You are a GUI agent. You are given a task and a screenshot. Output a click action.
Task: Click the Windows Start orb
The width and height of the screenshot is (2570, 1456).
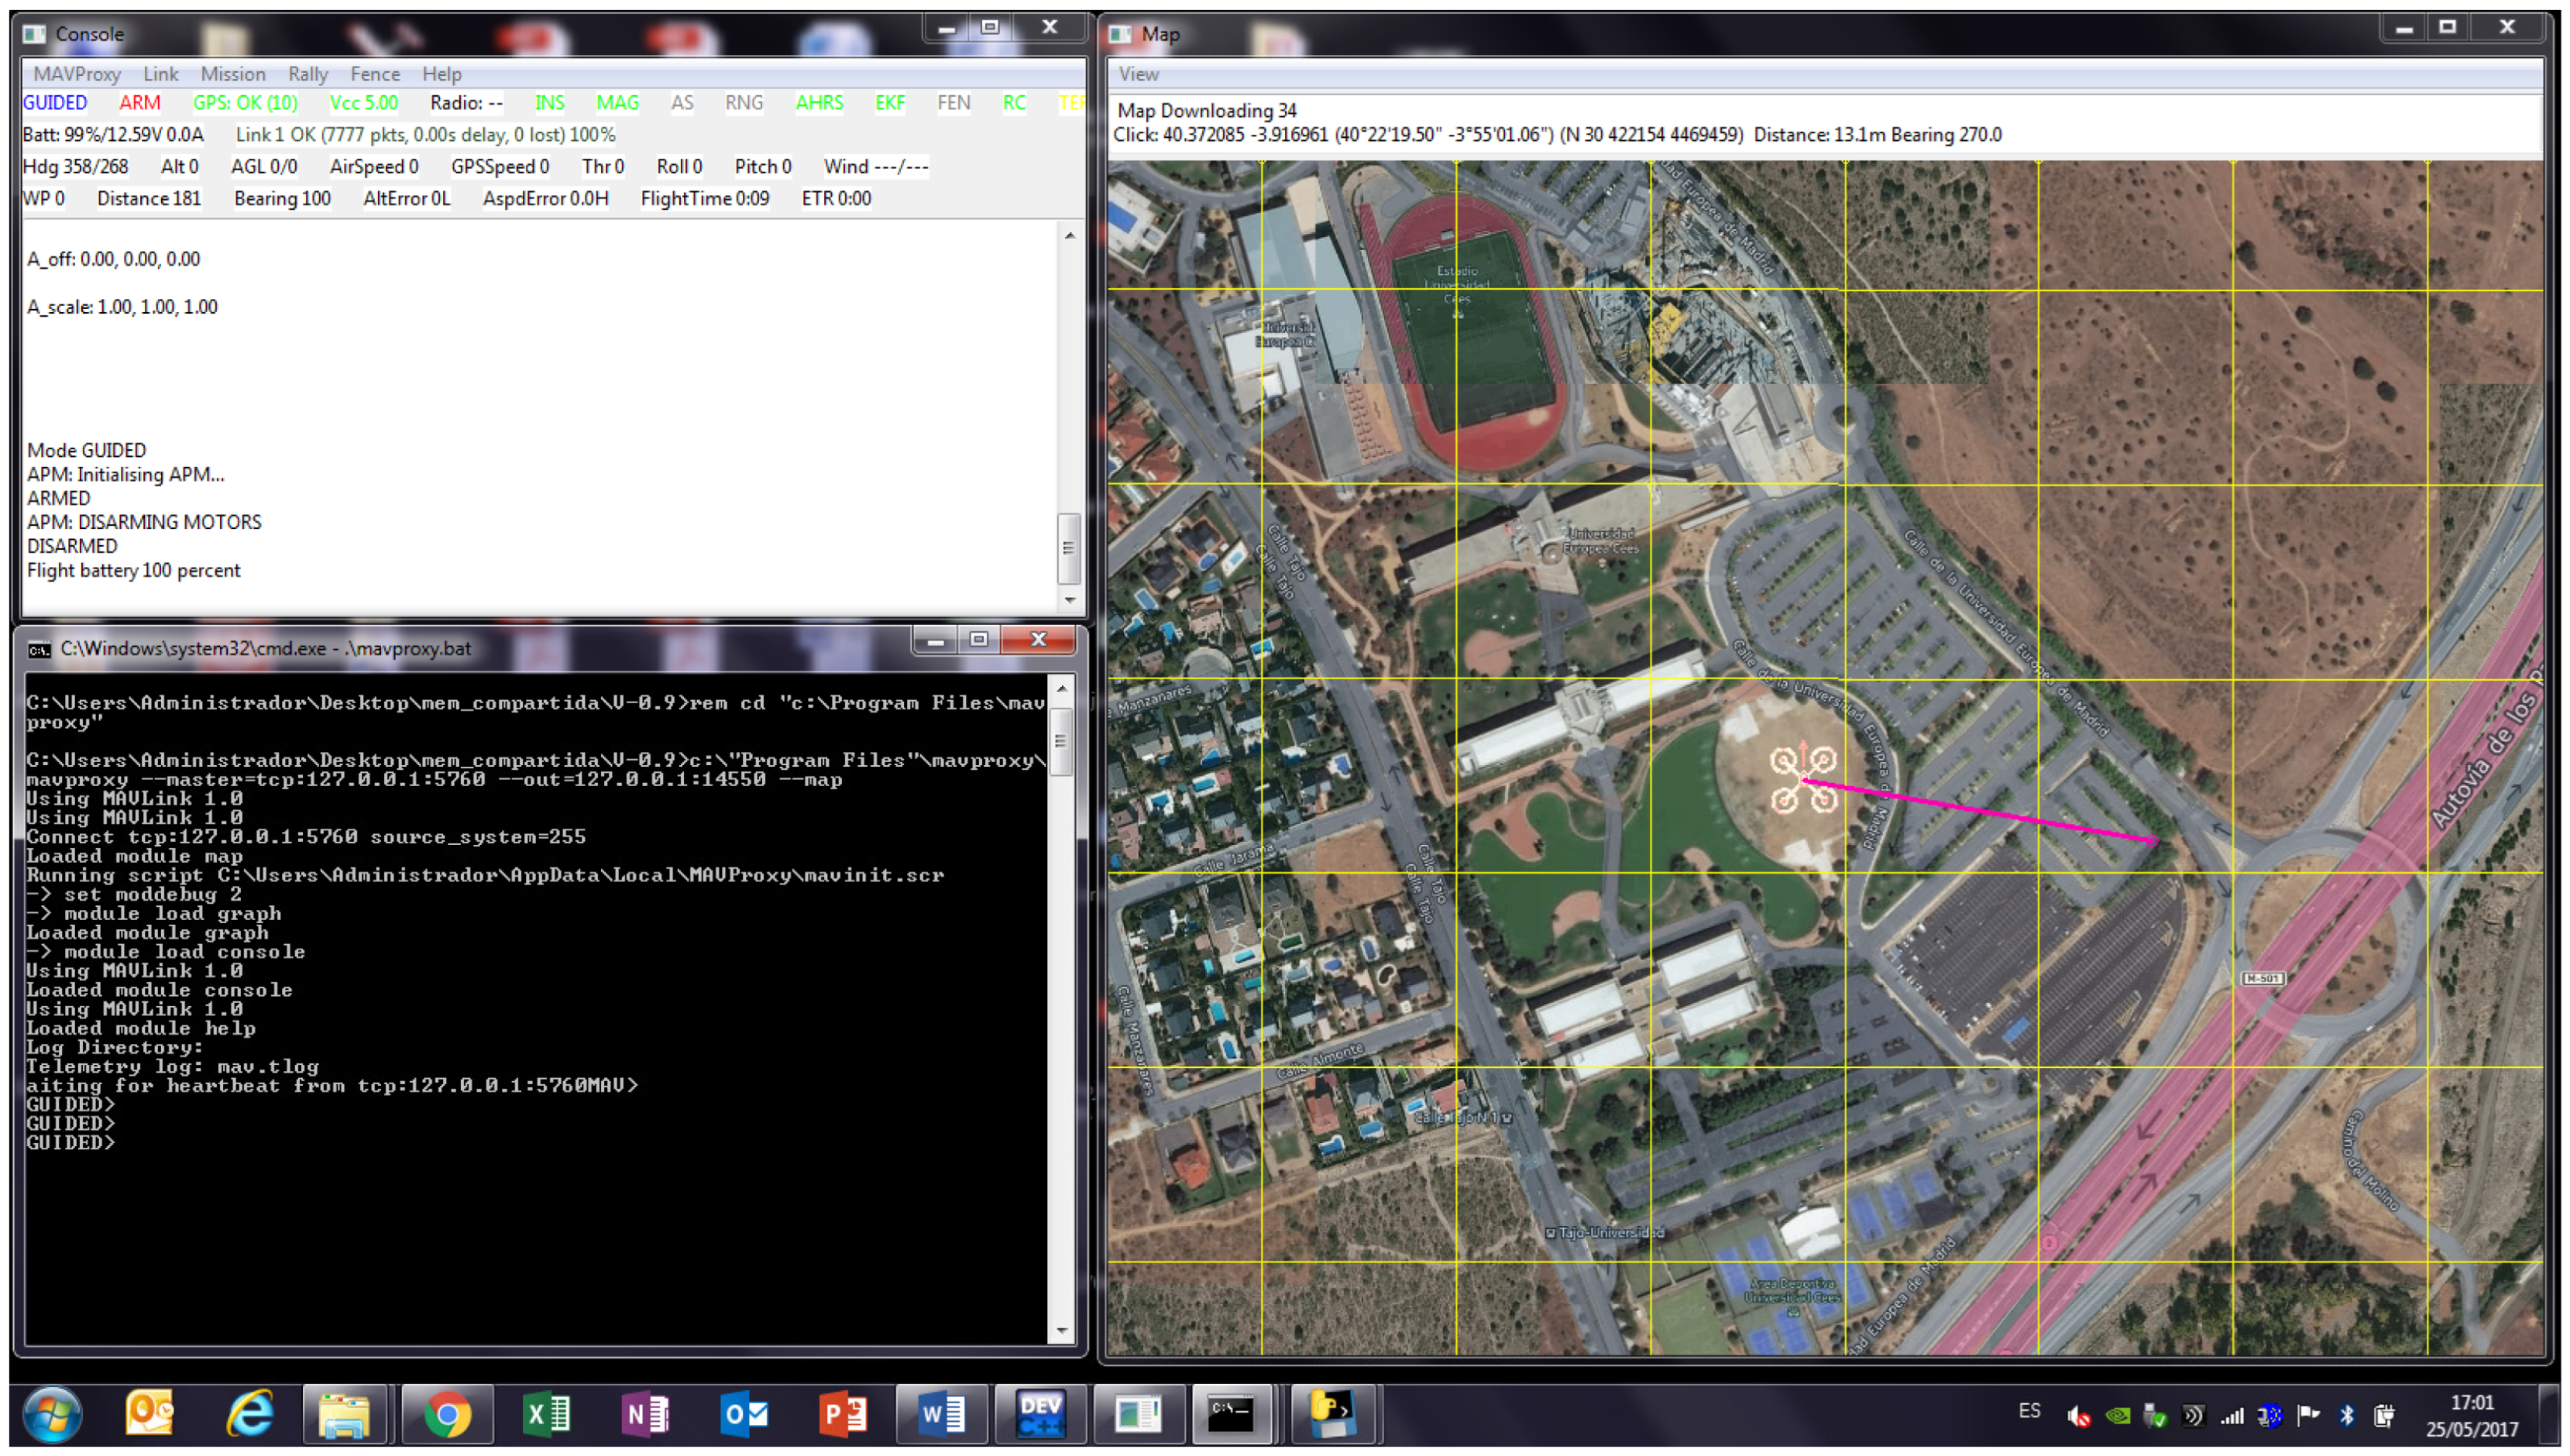(52, 1414)
